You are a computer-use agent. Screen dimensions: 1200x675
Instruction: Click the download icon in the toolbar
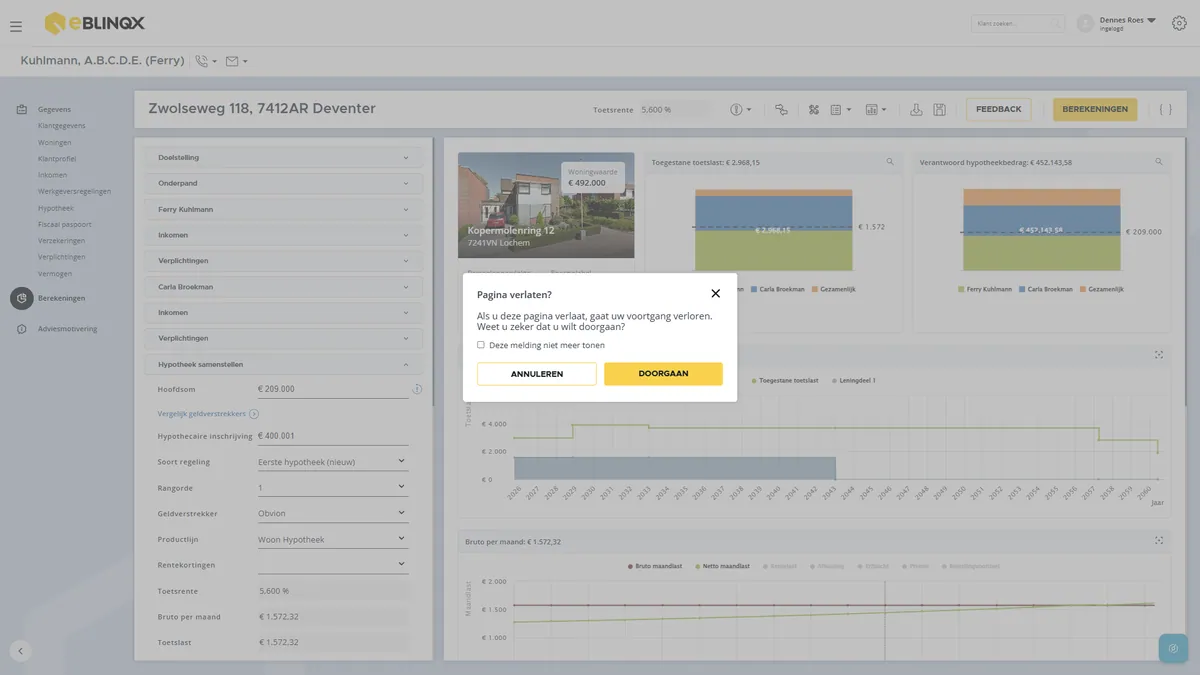coord(916,109)
